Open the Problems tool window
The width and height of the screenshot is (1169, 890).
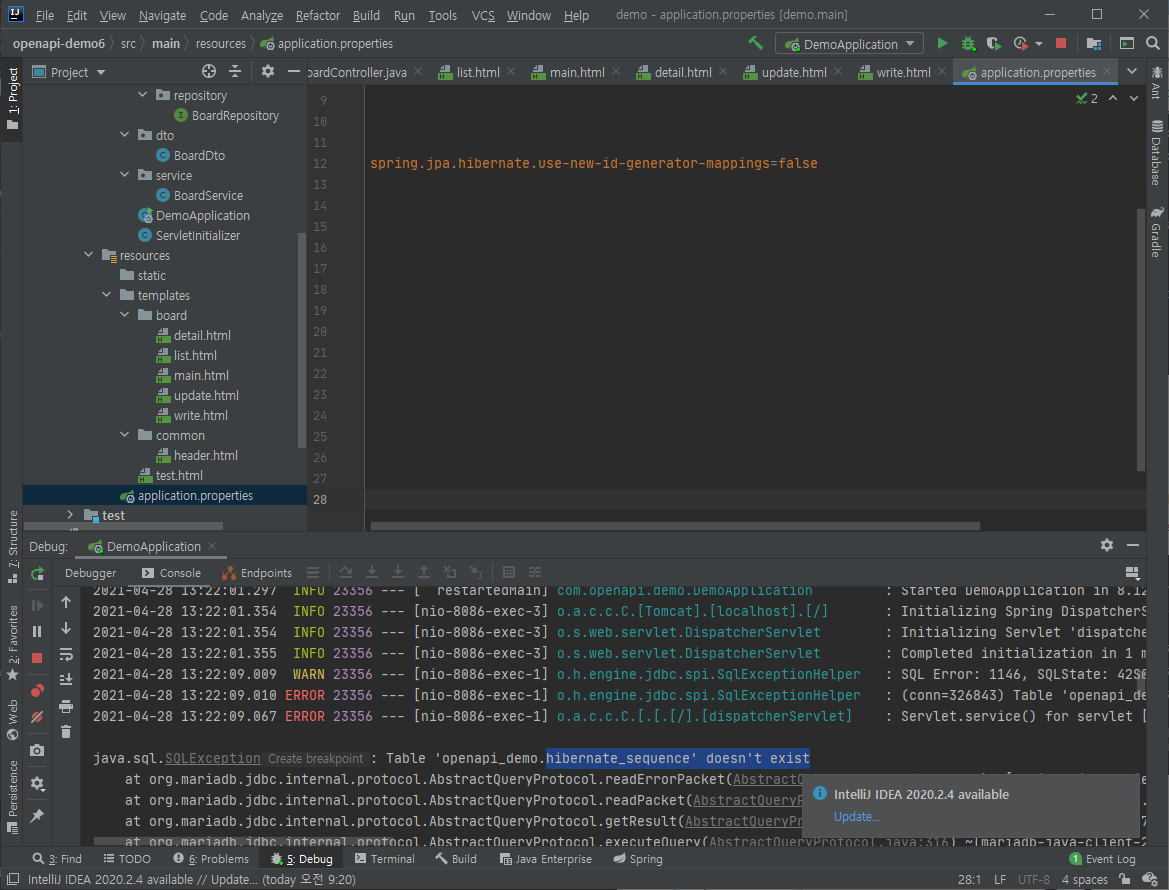[x=211, y=859]
